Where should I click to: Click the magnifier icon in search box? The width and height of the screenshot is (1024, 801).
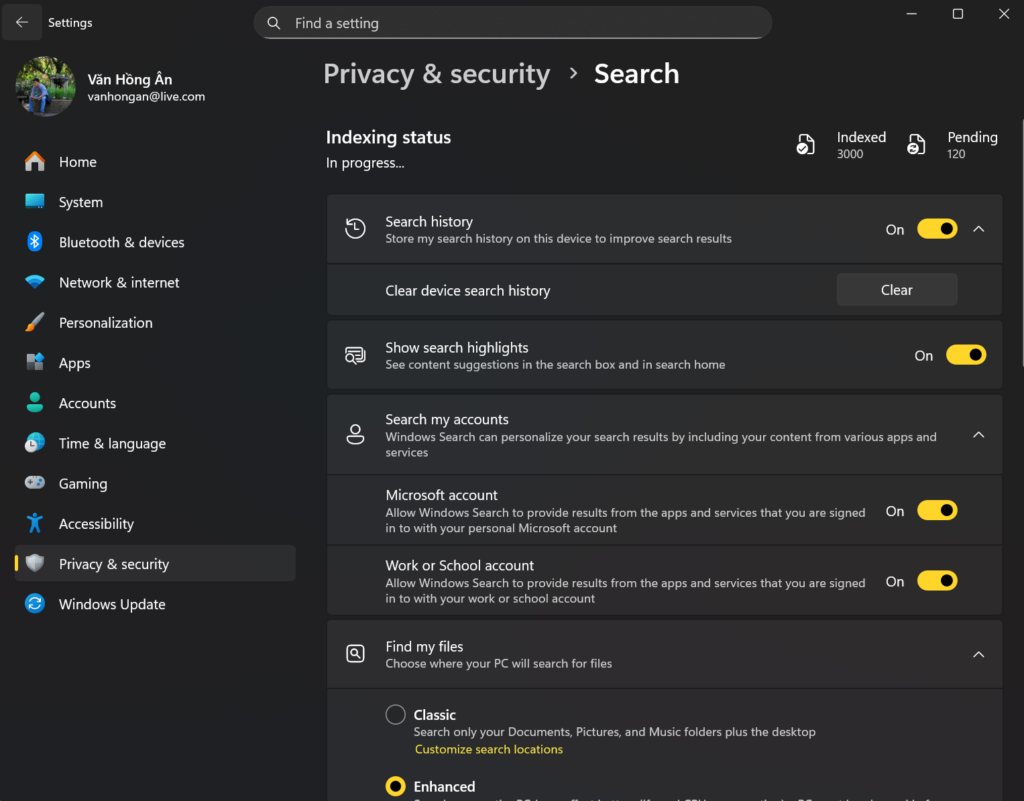pos(274,23)
